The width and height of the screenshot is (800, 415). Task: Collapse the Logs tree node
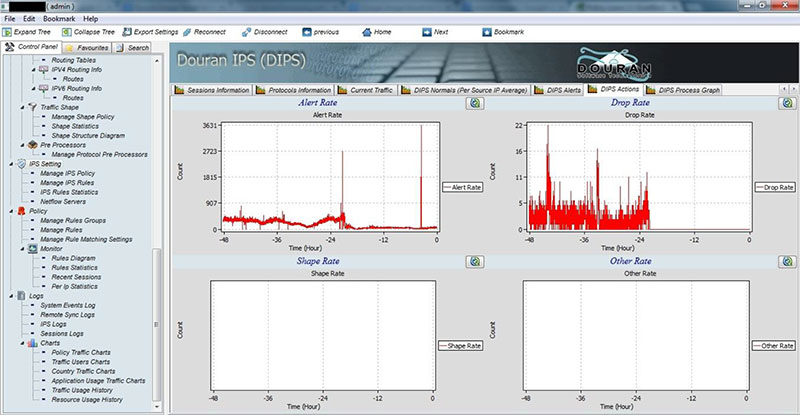point(11,296)
